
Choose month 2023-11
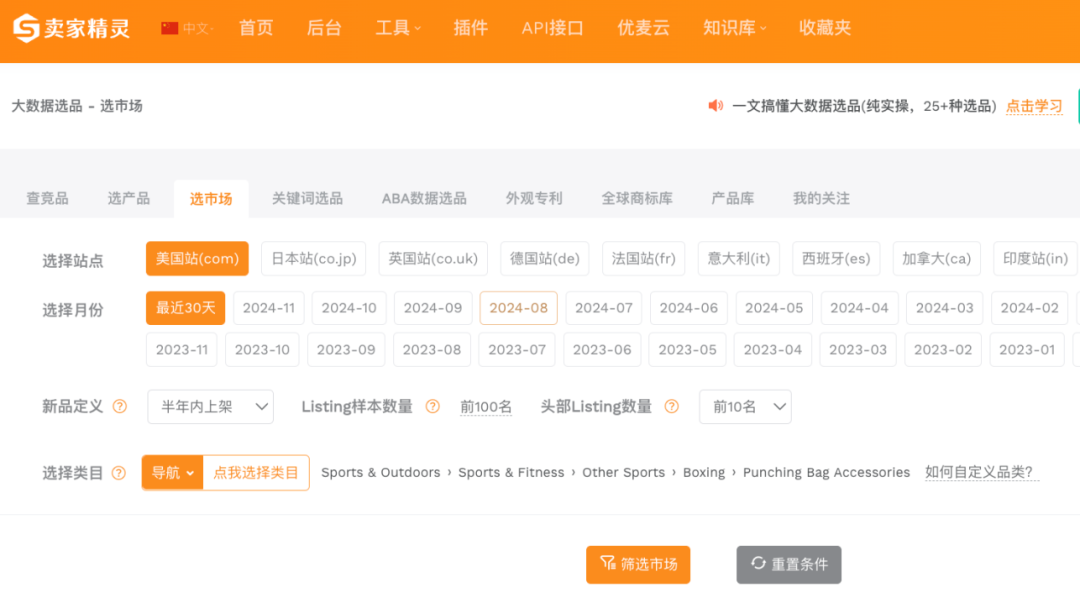pos(182,349)
